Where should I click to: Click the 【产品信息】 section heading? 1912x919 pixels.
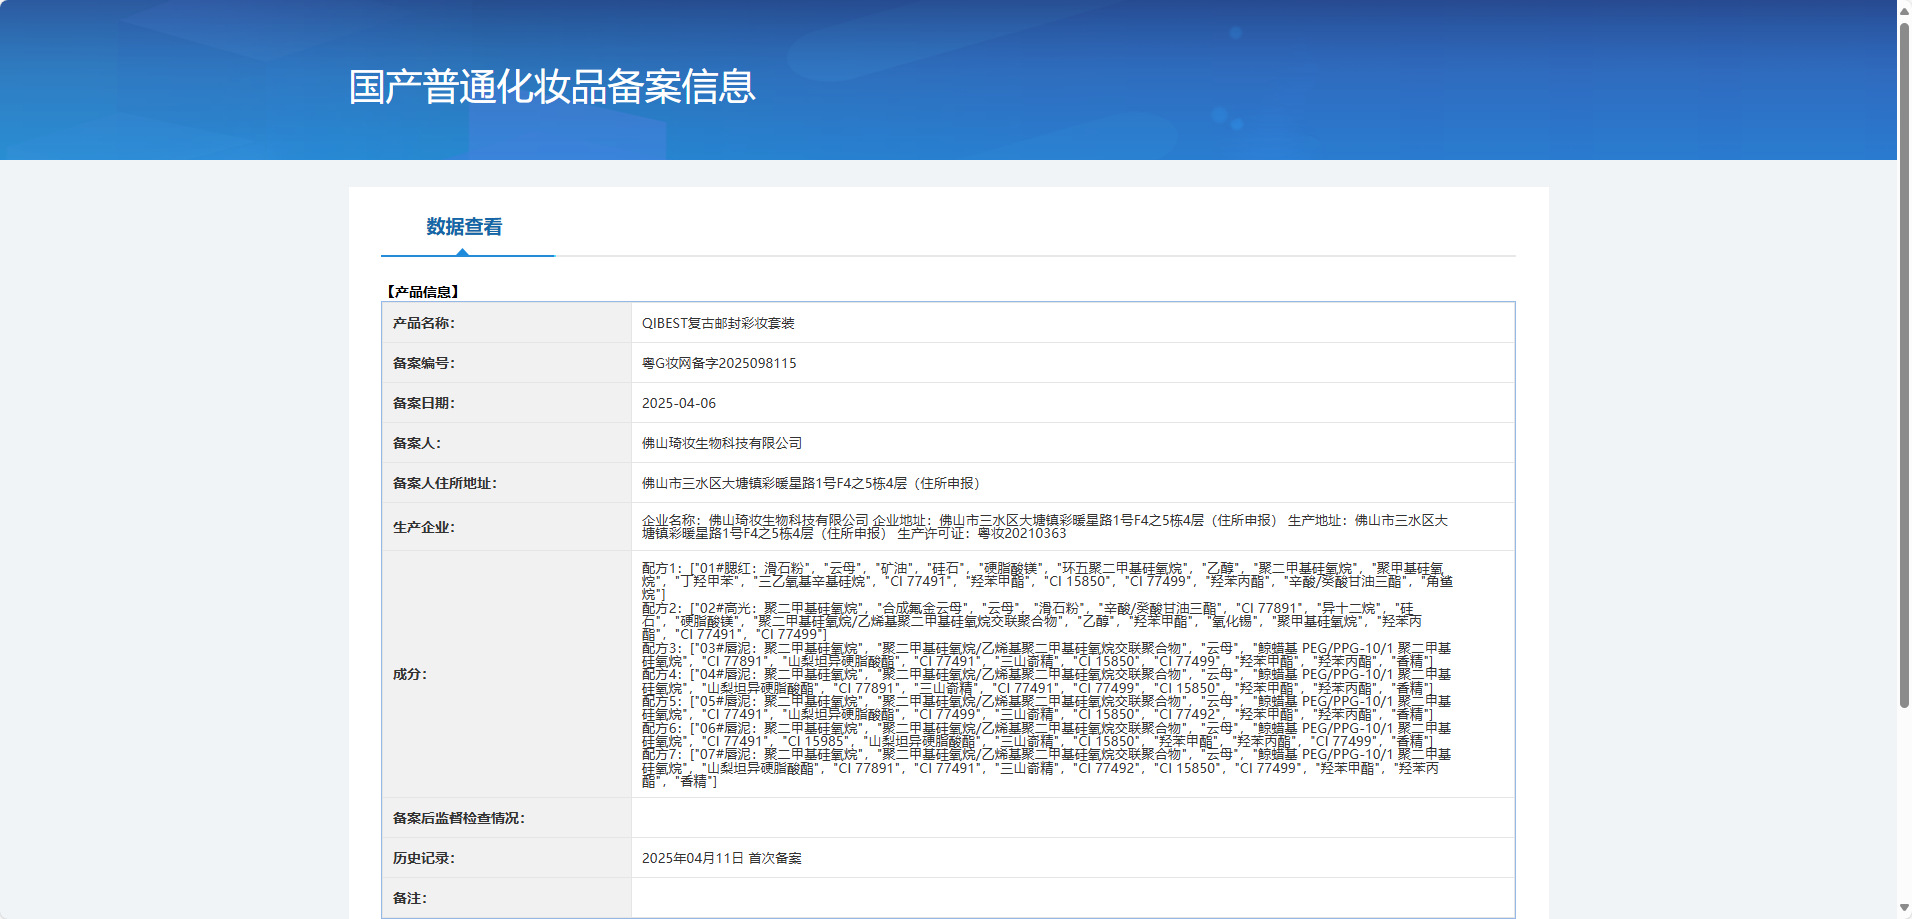click(422, 292)
